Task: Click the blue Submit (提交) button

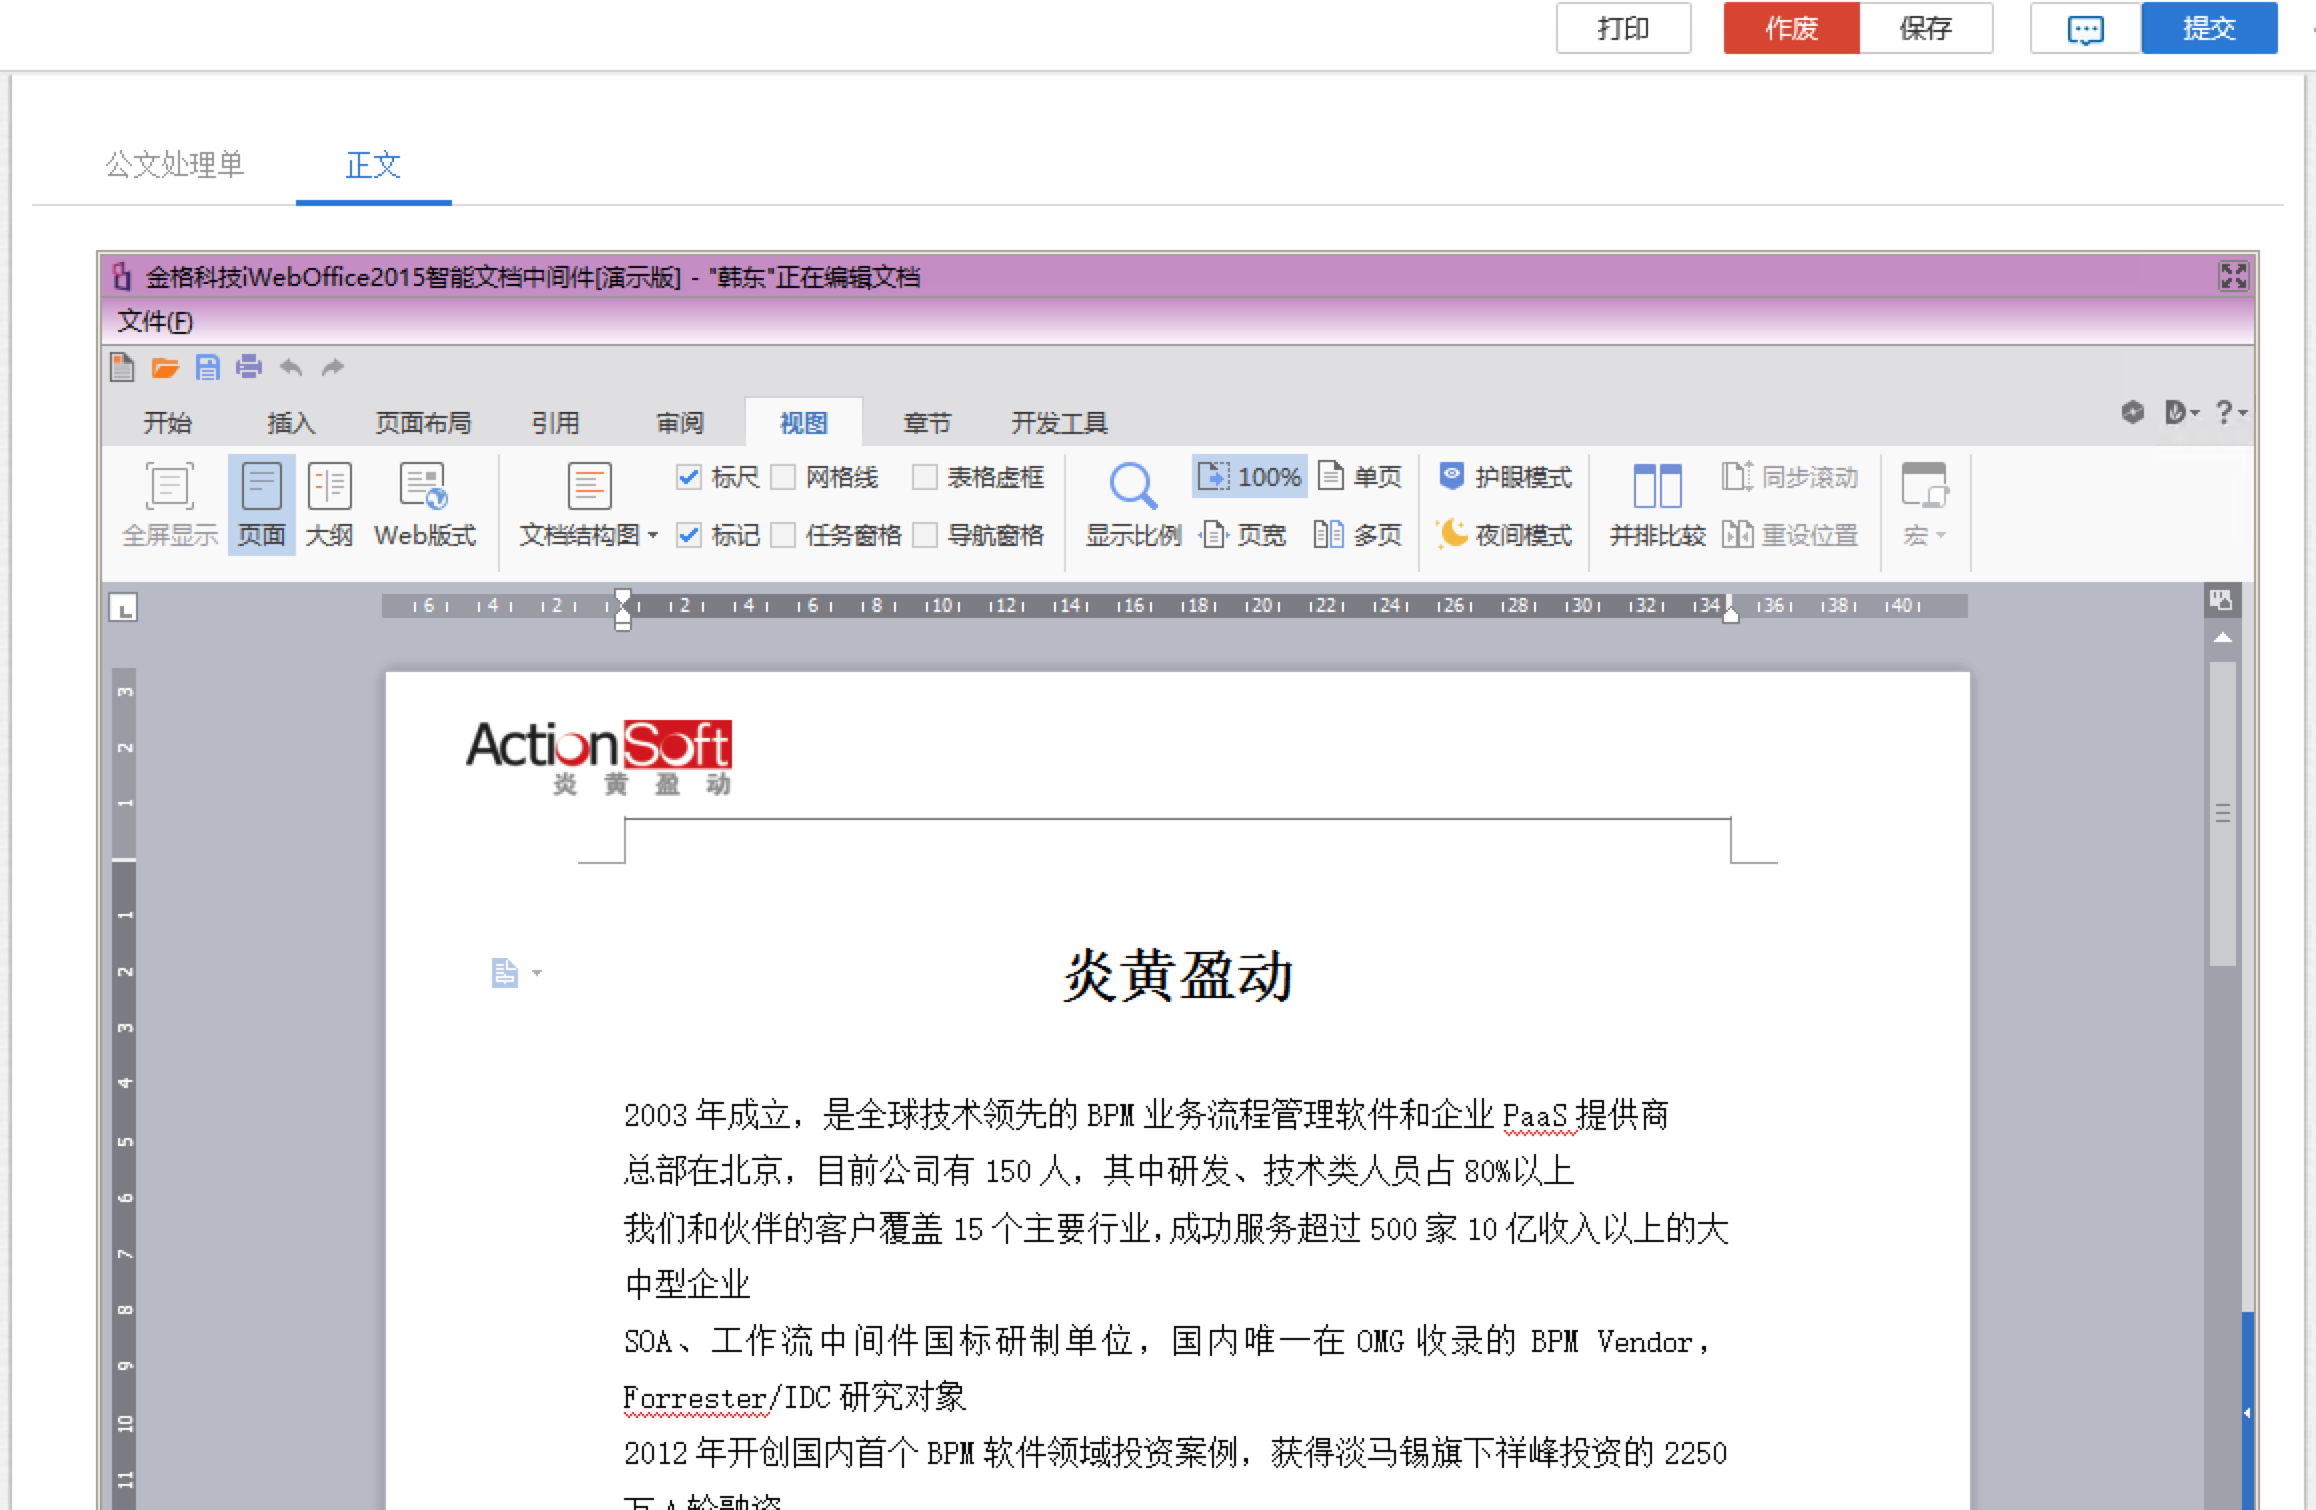Action: pyautogui.click(x=2209, y=28)
